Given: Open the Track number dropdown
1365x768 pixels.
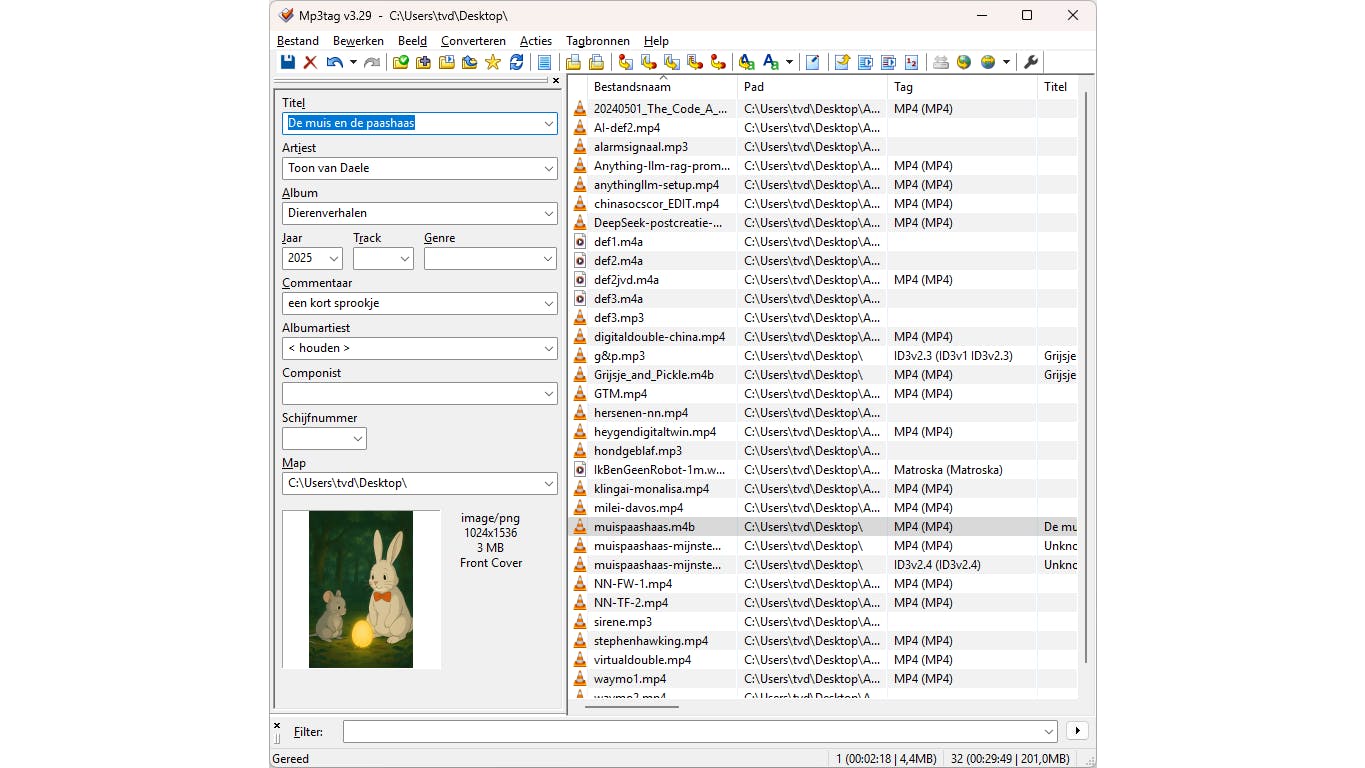Looking at the screenshot, I should [x=404, y=258].
